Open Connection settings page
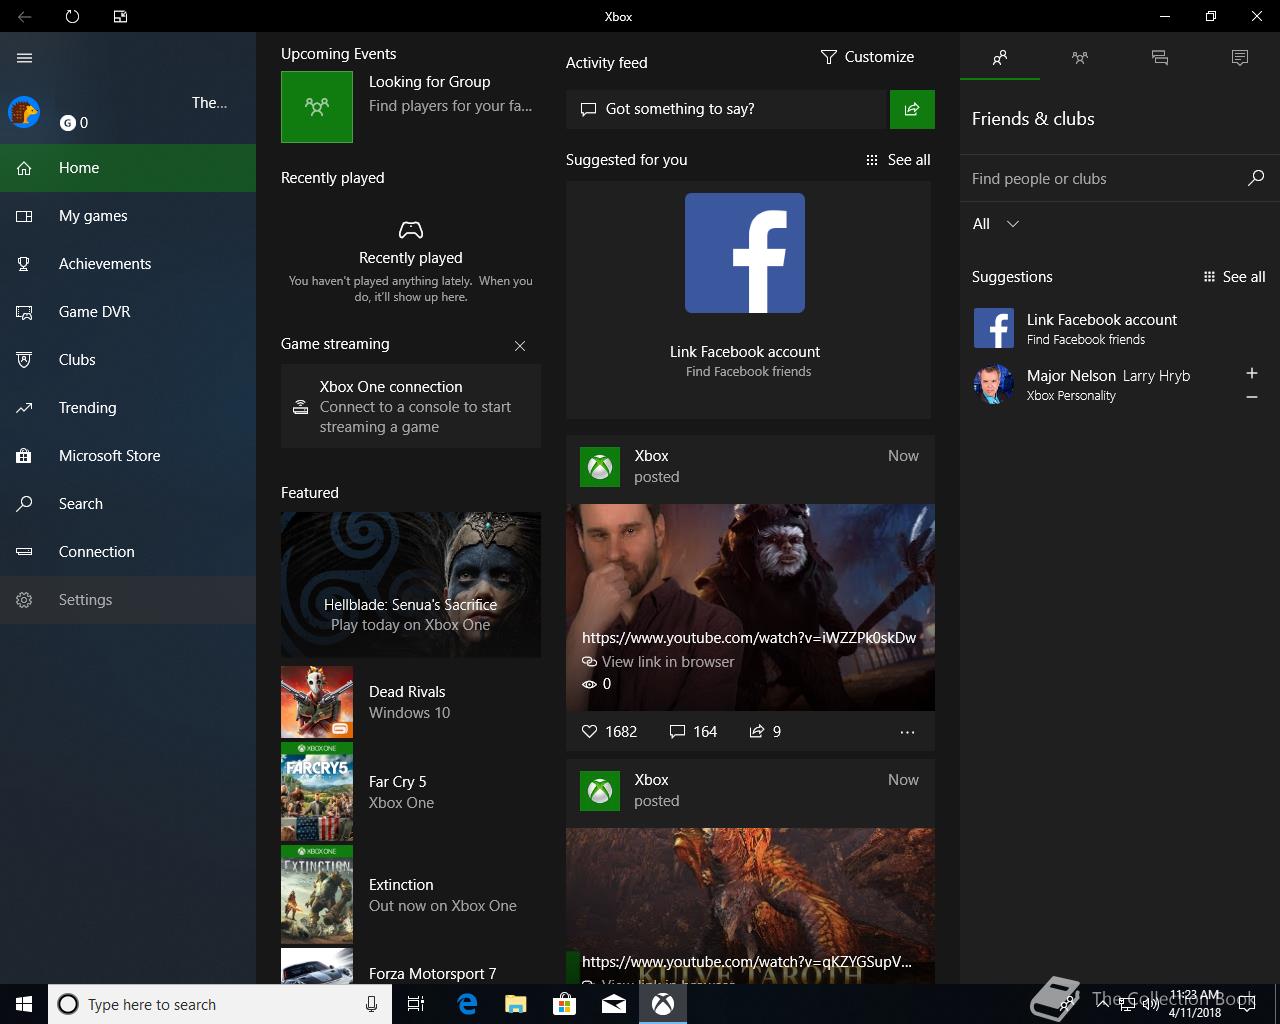This screenshot has width=1280, height=1024. coord(128,552)
